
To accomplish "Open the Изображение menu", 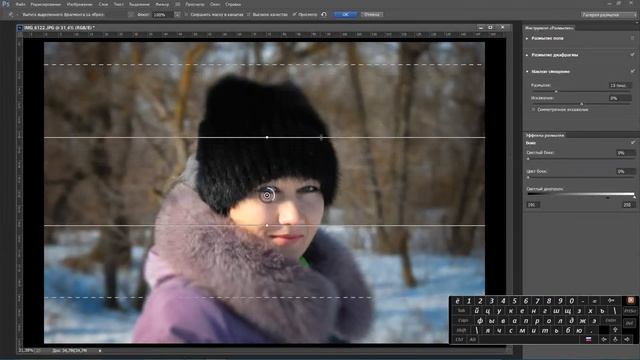I will 80,4.
